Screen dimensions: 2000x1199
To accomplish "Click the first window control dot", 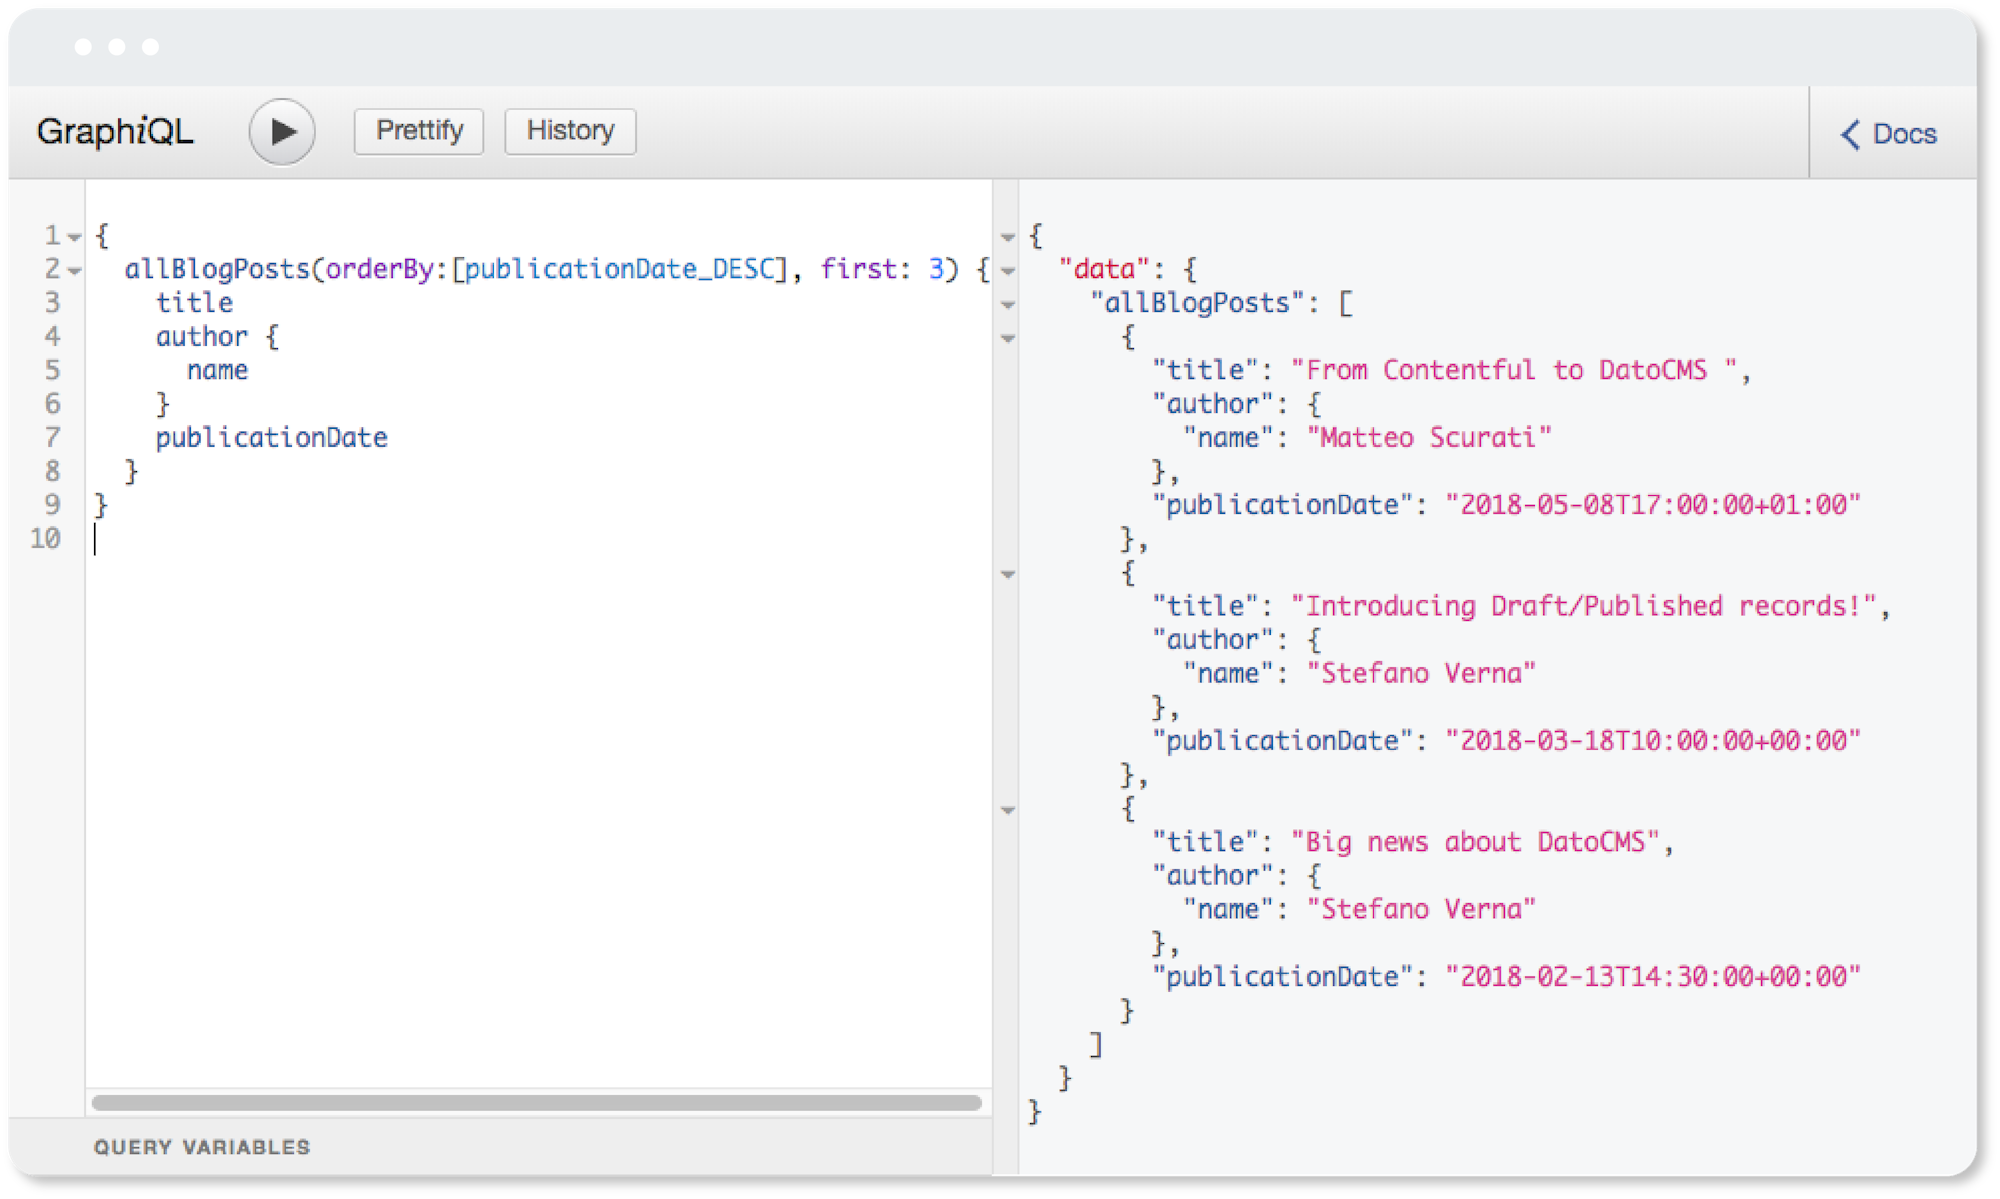I will (83, 47).
